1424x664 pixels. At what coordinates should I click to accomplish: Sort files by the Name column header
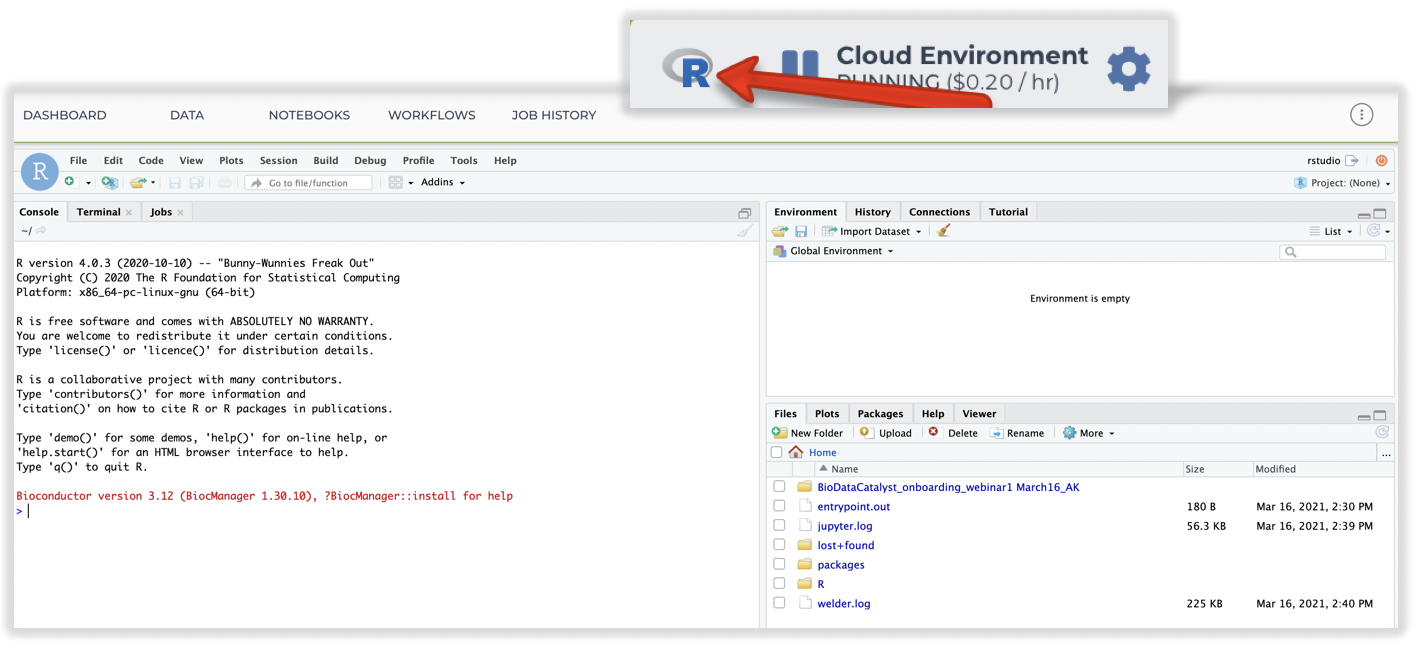(x=845, y=469)
